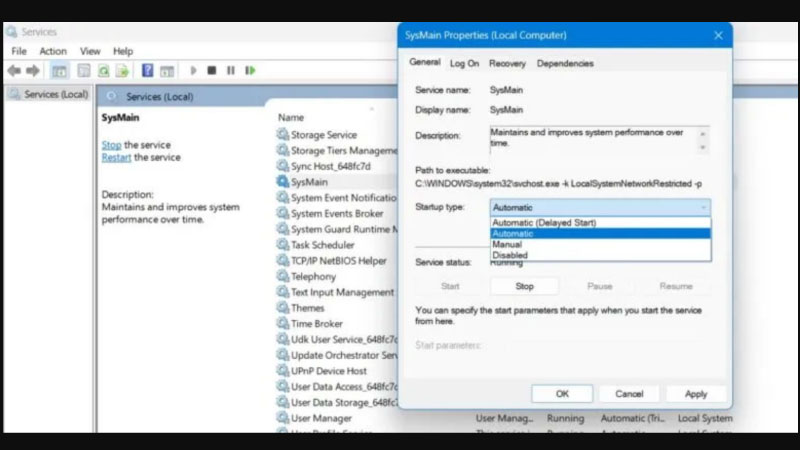Select Task Scheduler in the services list
This screenshot has height=450, width=800.
point(322,245)
